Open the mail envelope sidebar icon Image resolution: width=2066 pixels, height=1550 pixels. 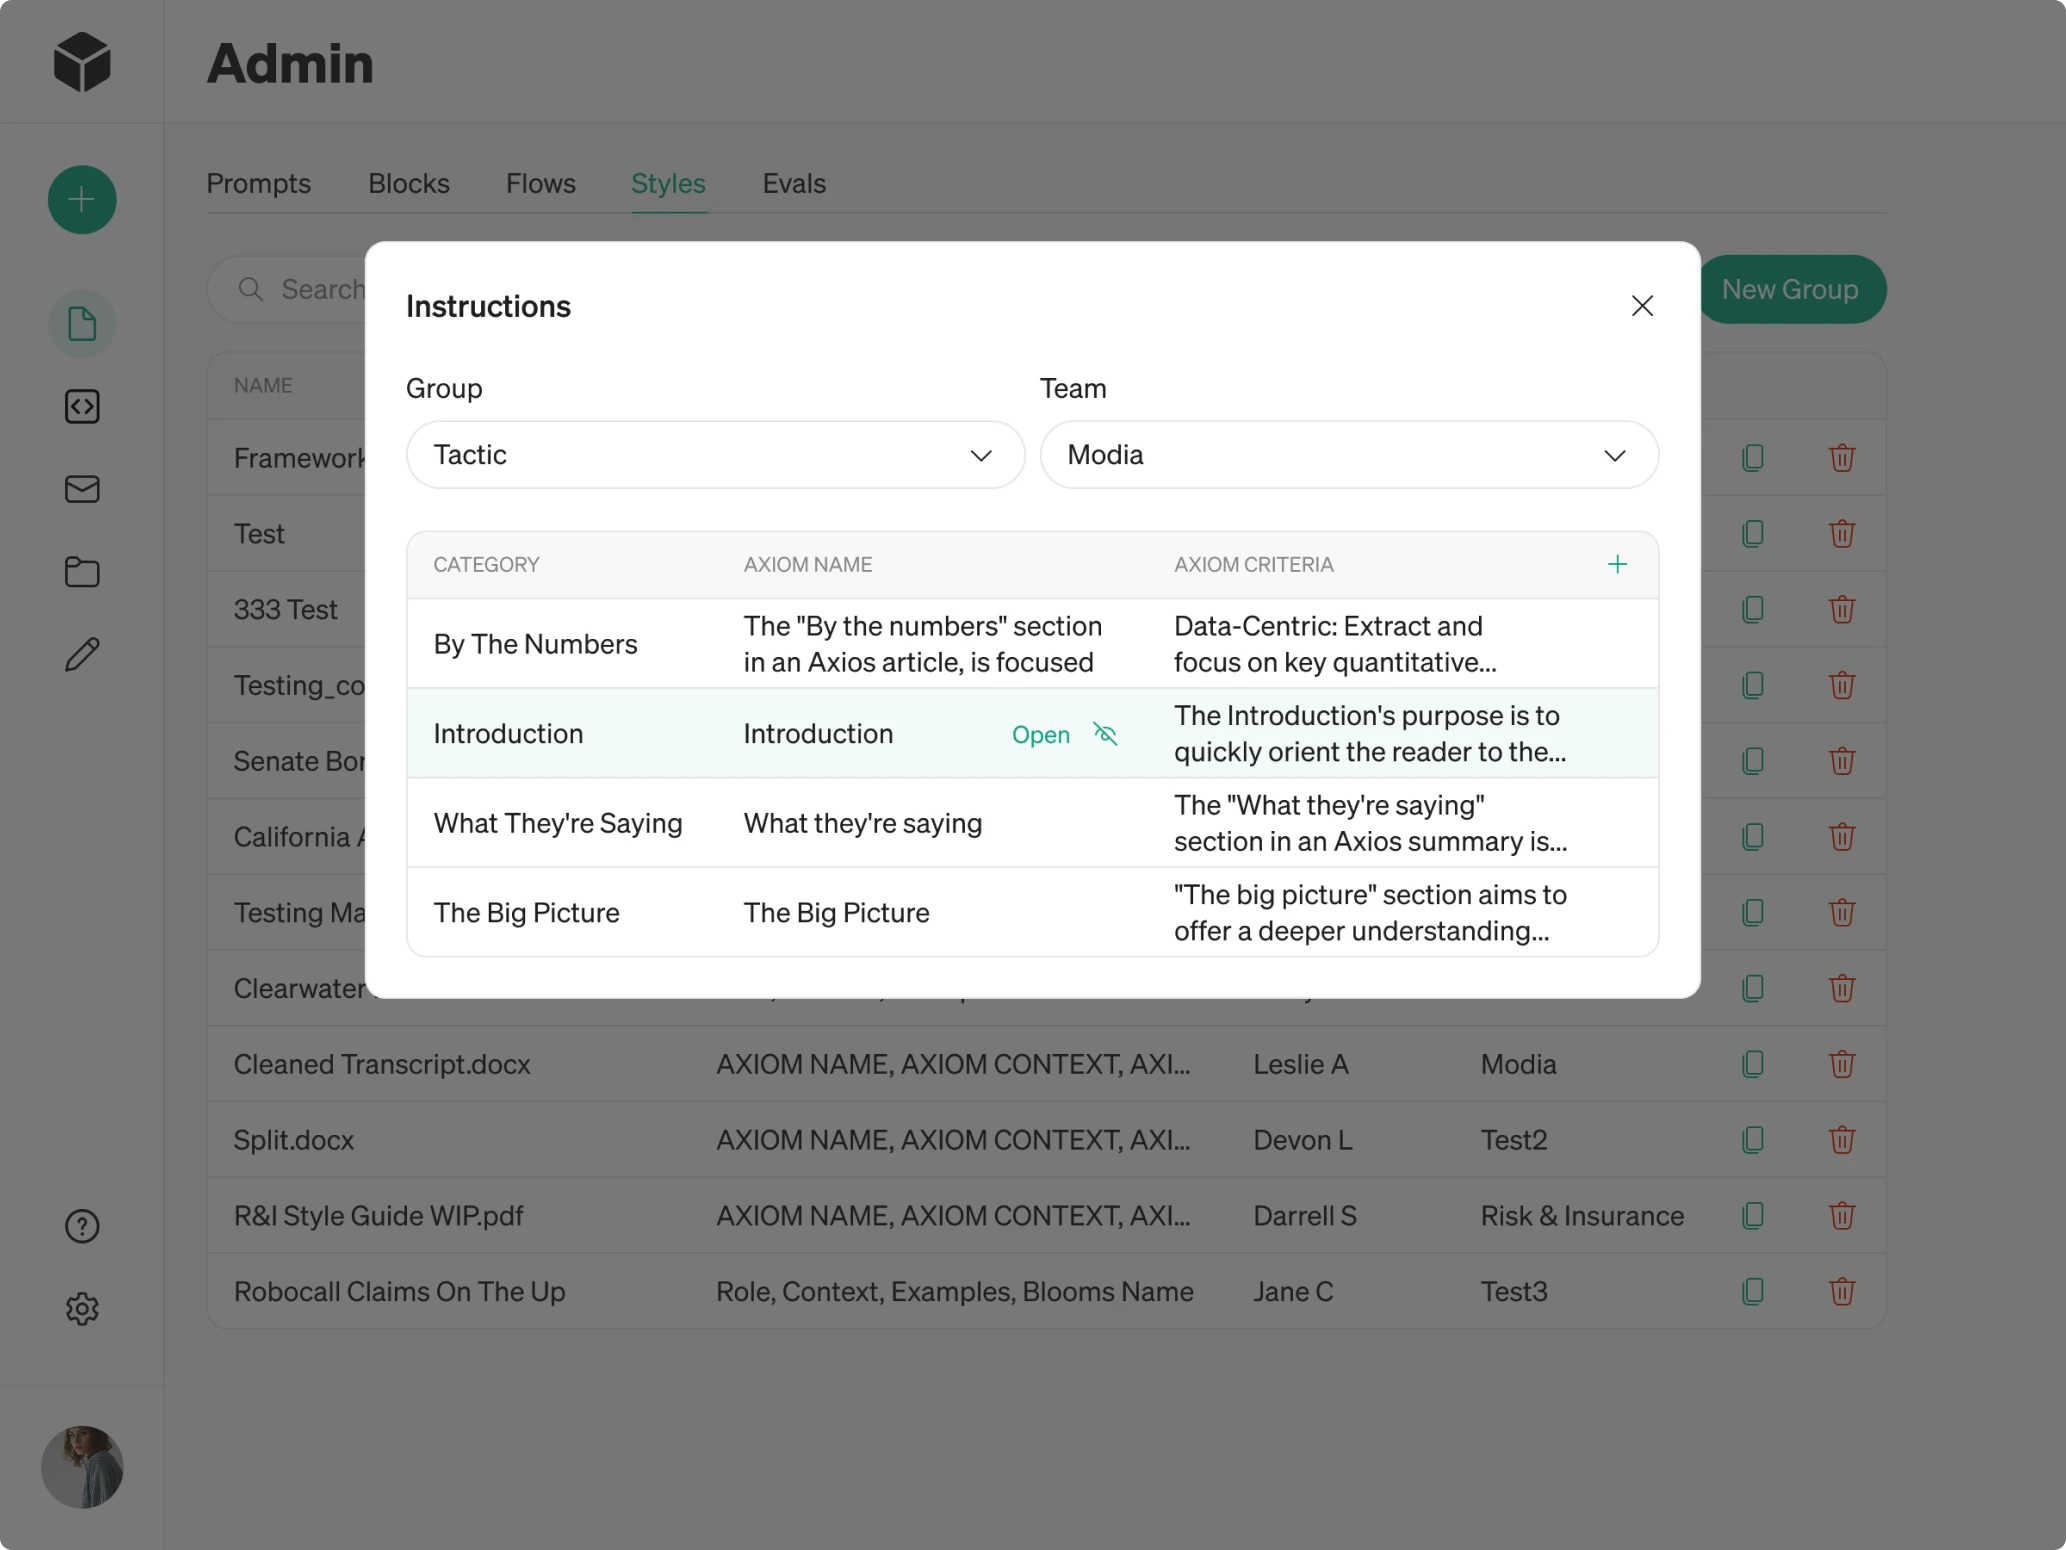(82, 489)
